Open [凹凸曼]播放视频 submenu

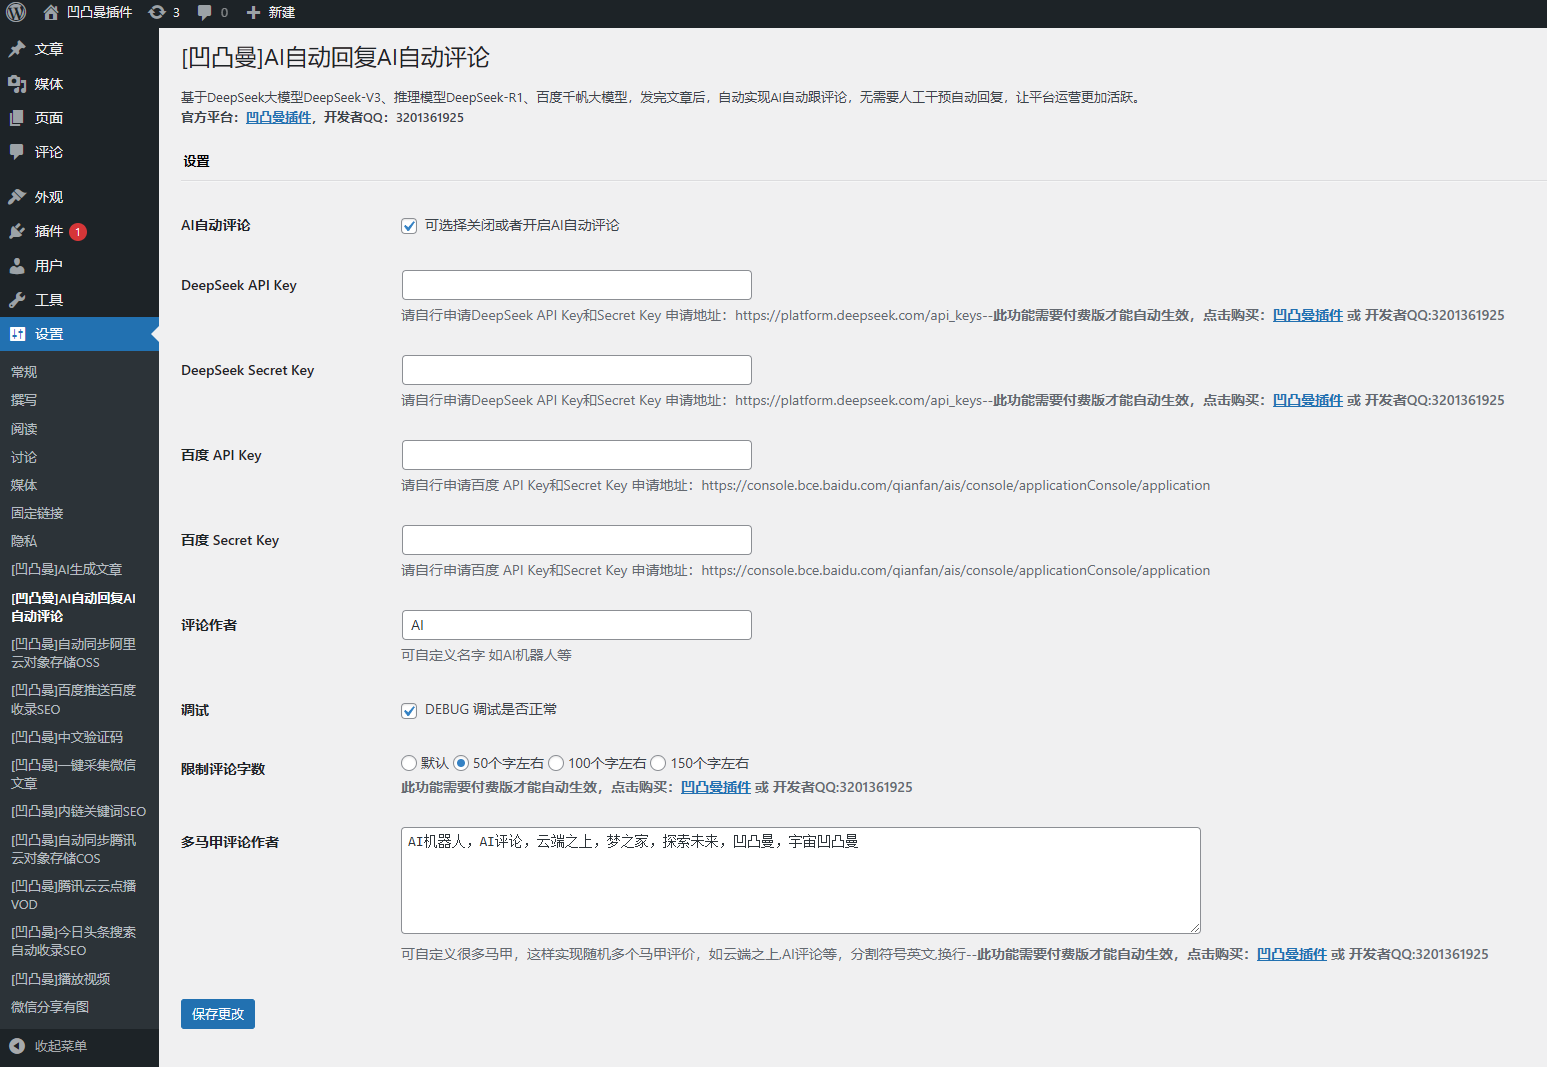pos(60,979)
